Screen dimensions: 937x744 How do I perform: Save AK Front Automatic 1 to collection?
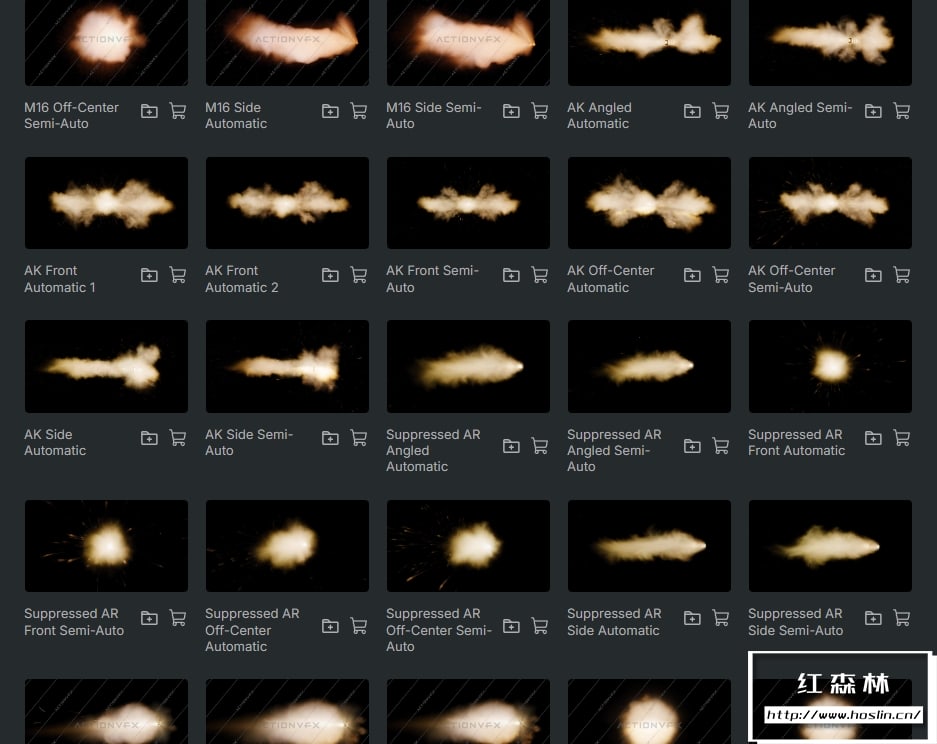(x=149, y=275)
